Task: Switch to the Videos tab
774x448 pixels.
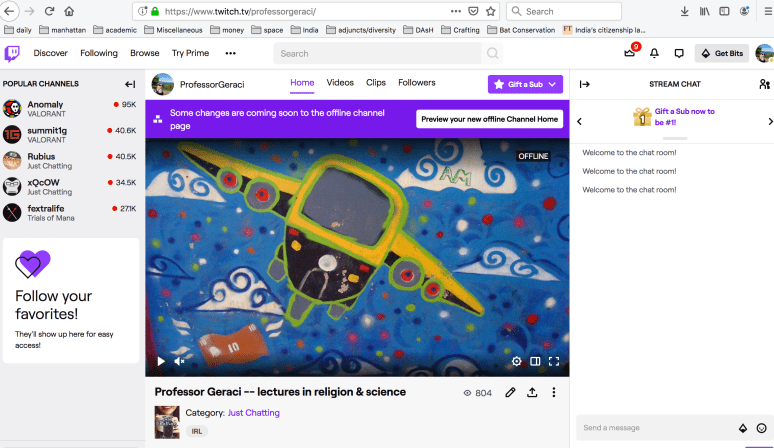Action: 340,83
